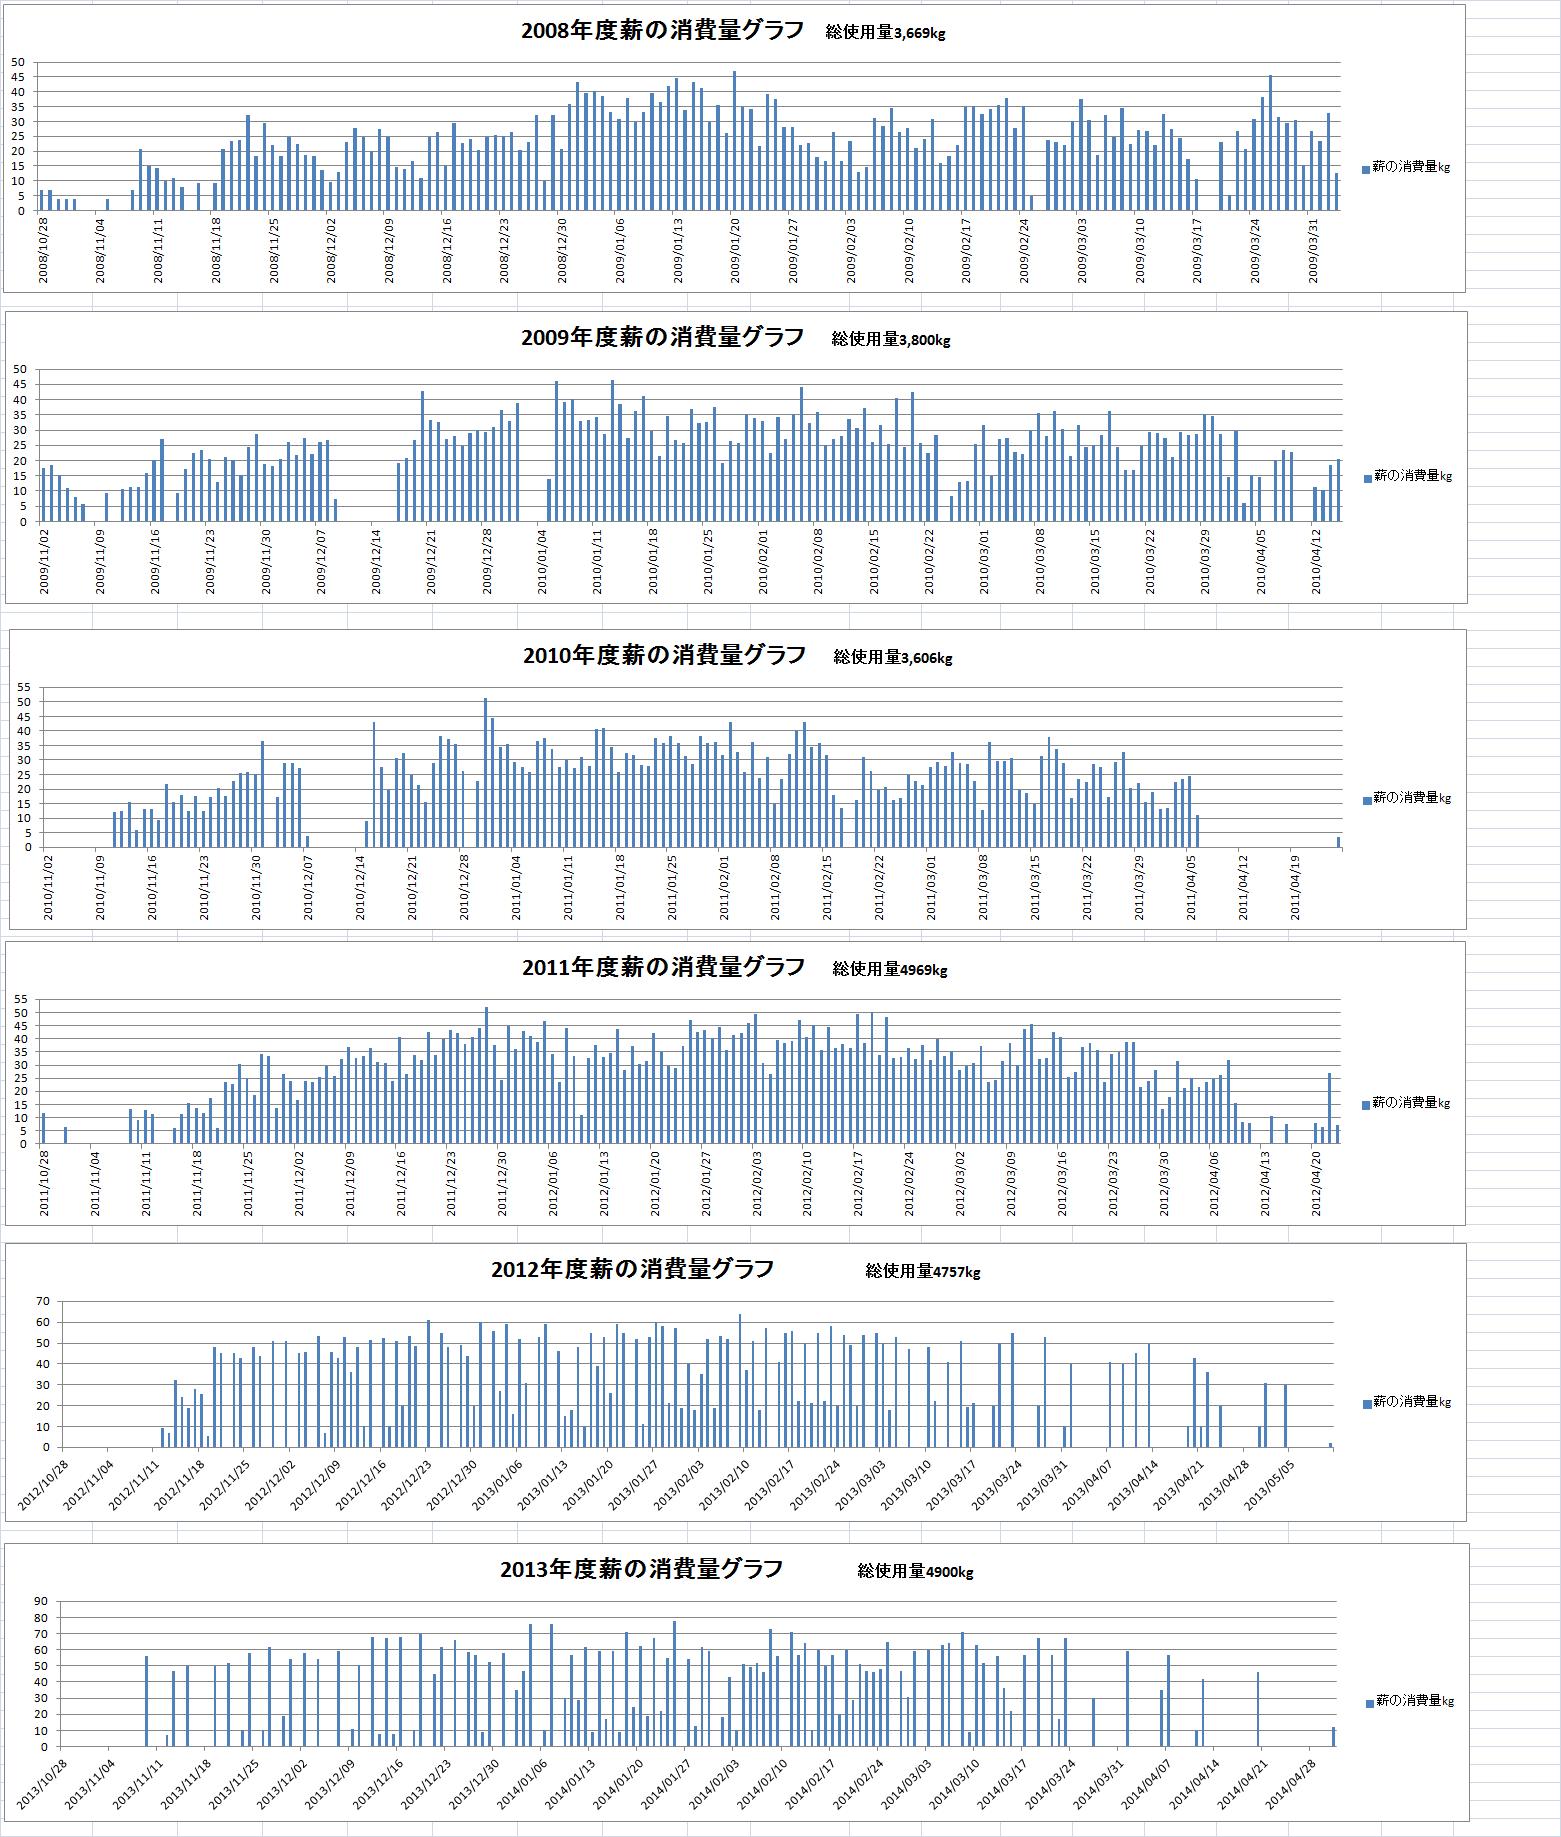Select the 総使用量3,800kg text label
The image size is (1561, 1837).
(890, 340)
